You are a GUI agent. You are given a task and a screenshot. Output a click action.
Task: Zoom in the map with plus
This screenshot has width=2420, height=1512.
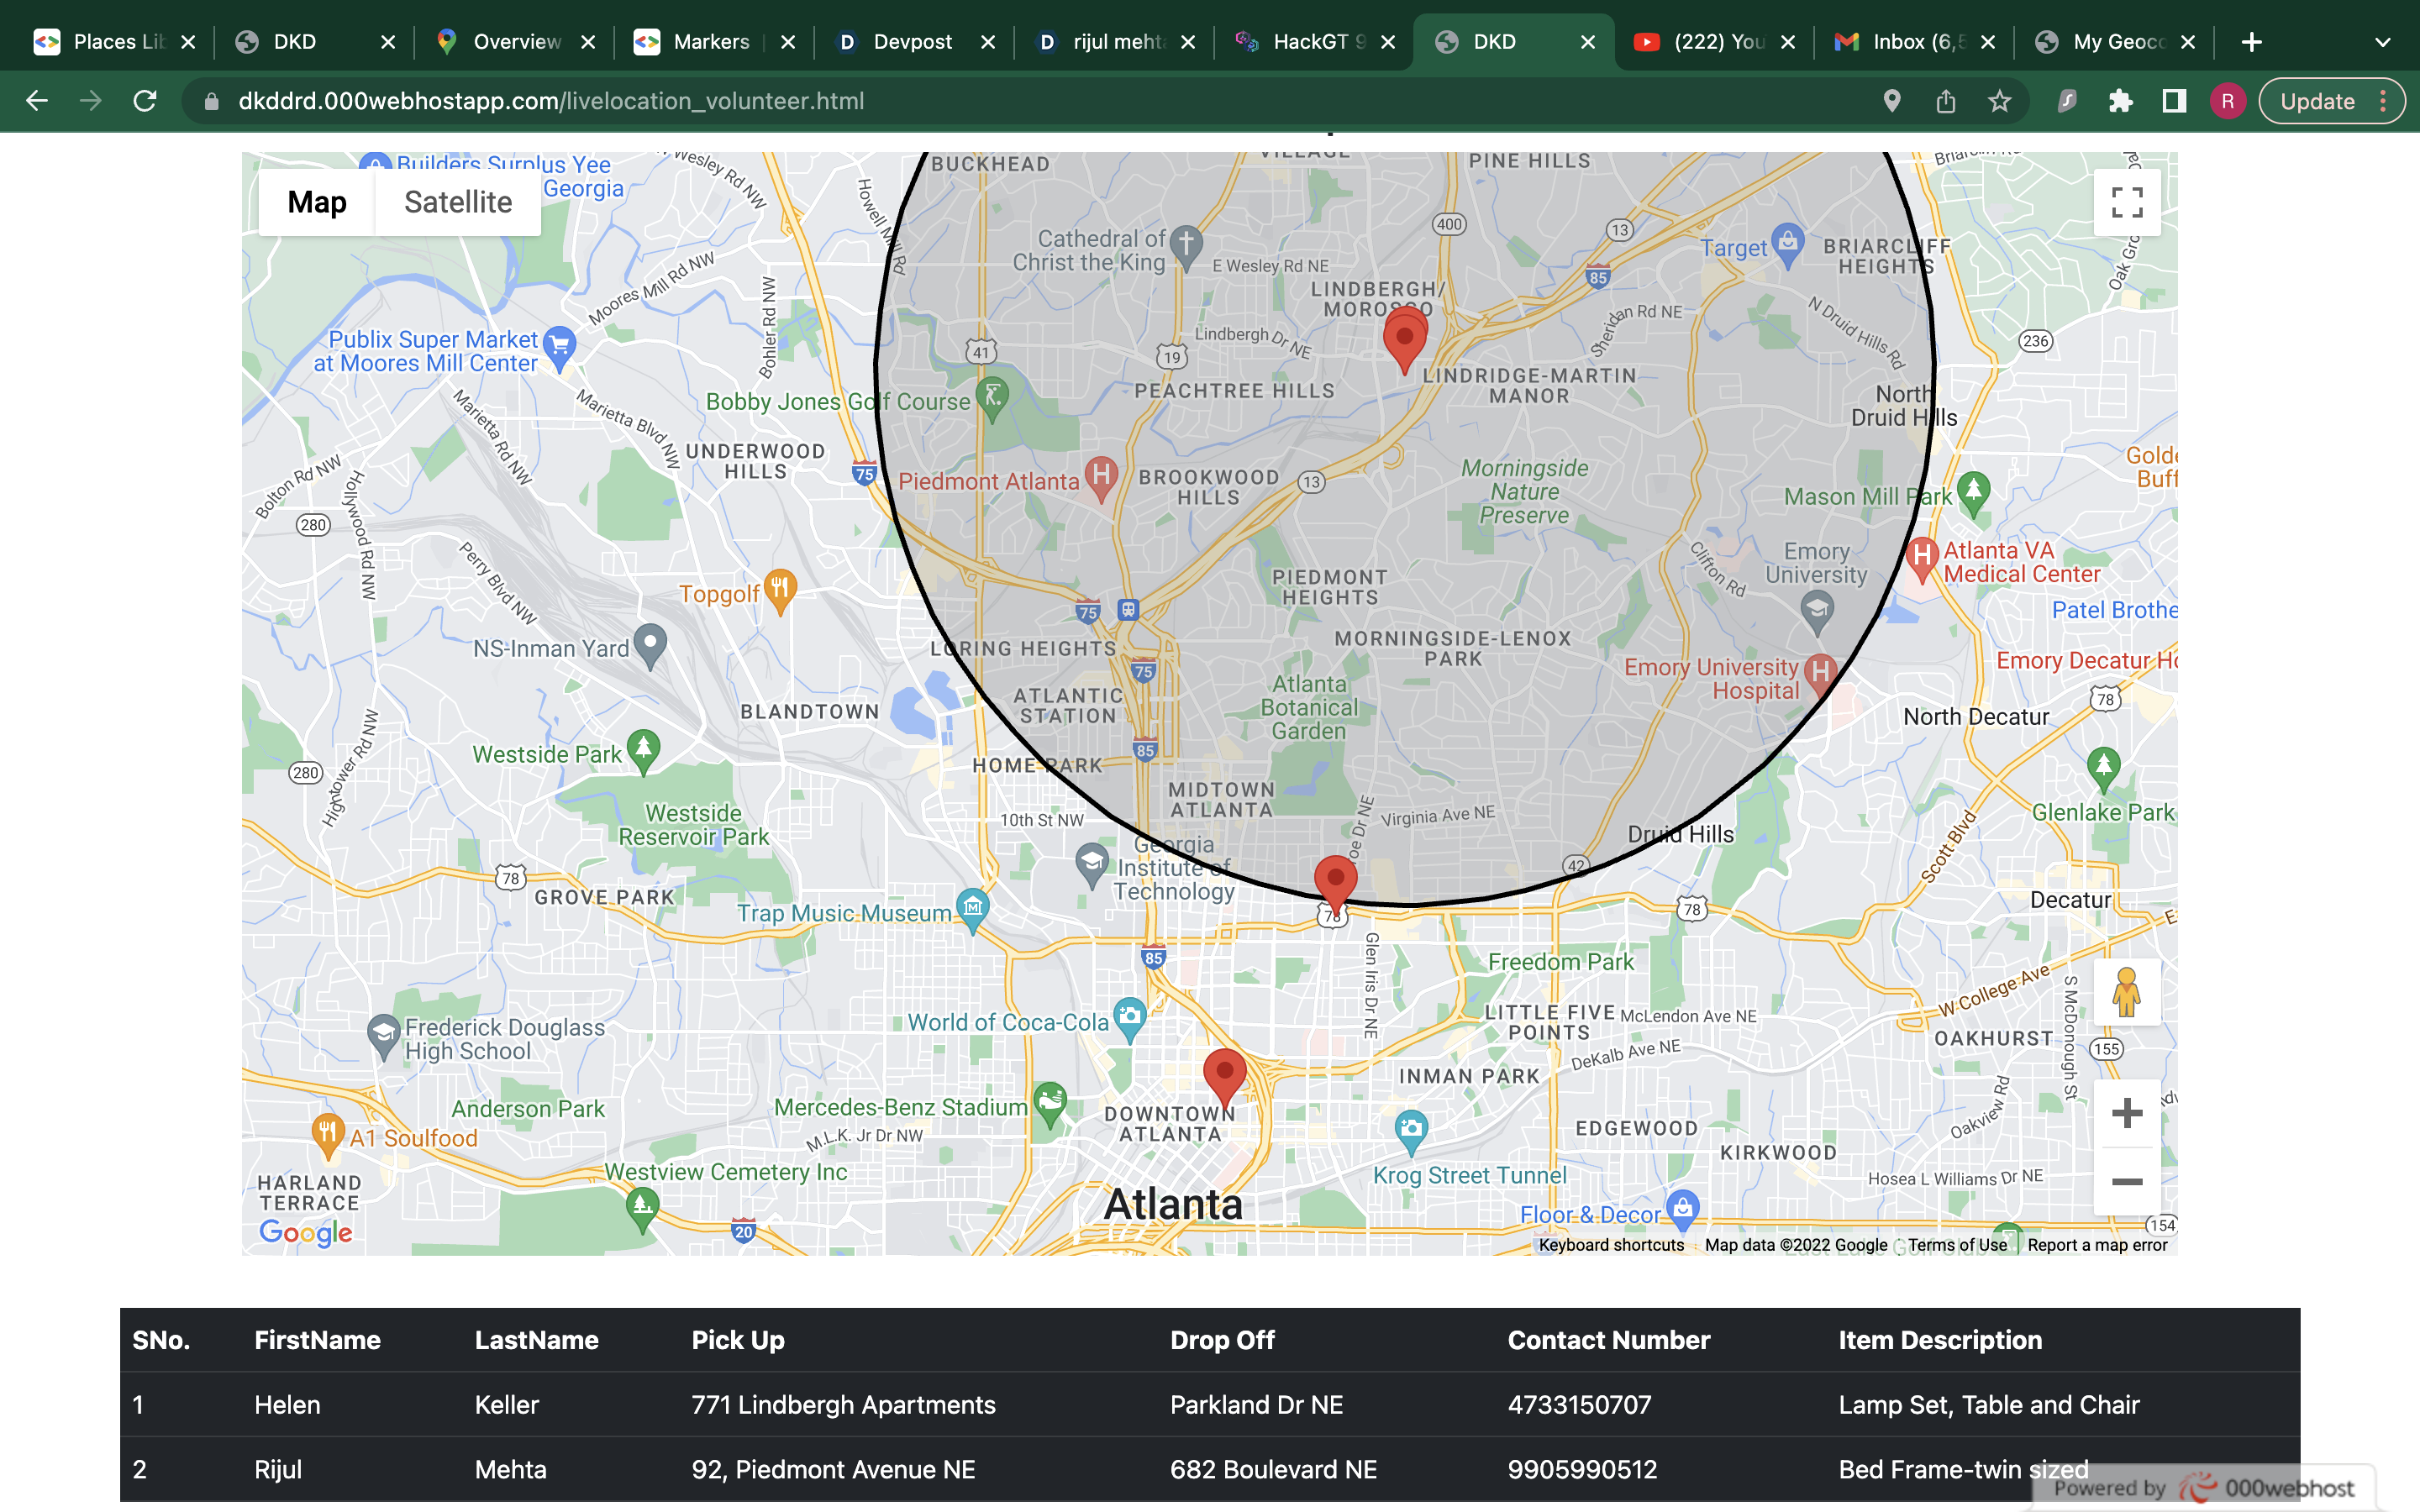tap(2126, 1112)
